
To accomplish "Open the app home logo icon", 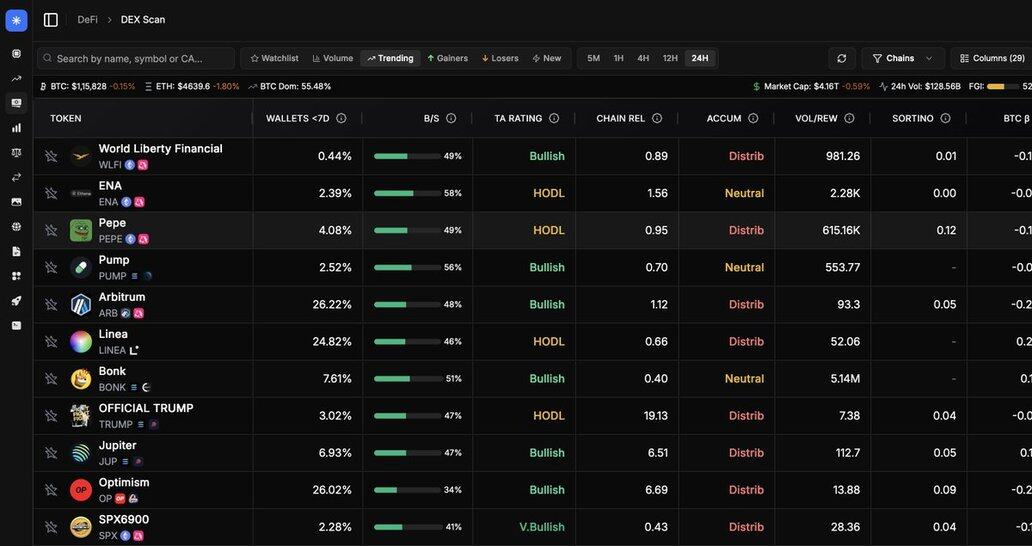I will point(16,20).
